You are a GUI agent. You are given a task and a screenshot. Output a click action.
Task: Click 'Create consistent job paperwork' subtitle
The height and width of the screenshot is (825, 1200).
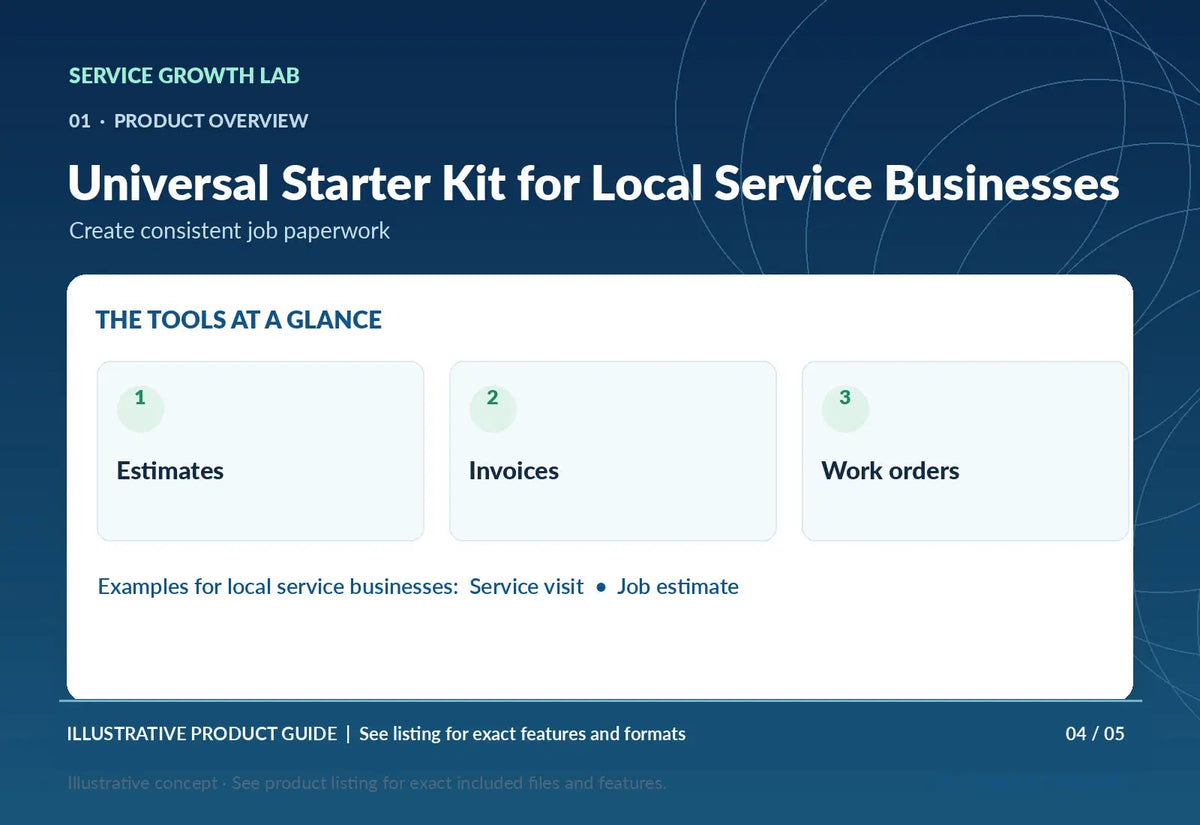click(x=229, y=231)
